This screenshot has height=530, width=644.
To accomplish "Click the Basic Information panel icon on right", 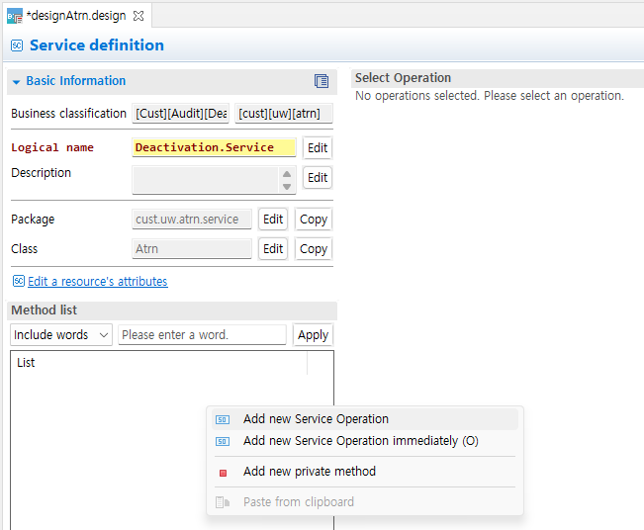I will click(x=321, y=81).
